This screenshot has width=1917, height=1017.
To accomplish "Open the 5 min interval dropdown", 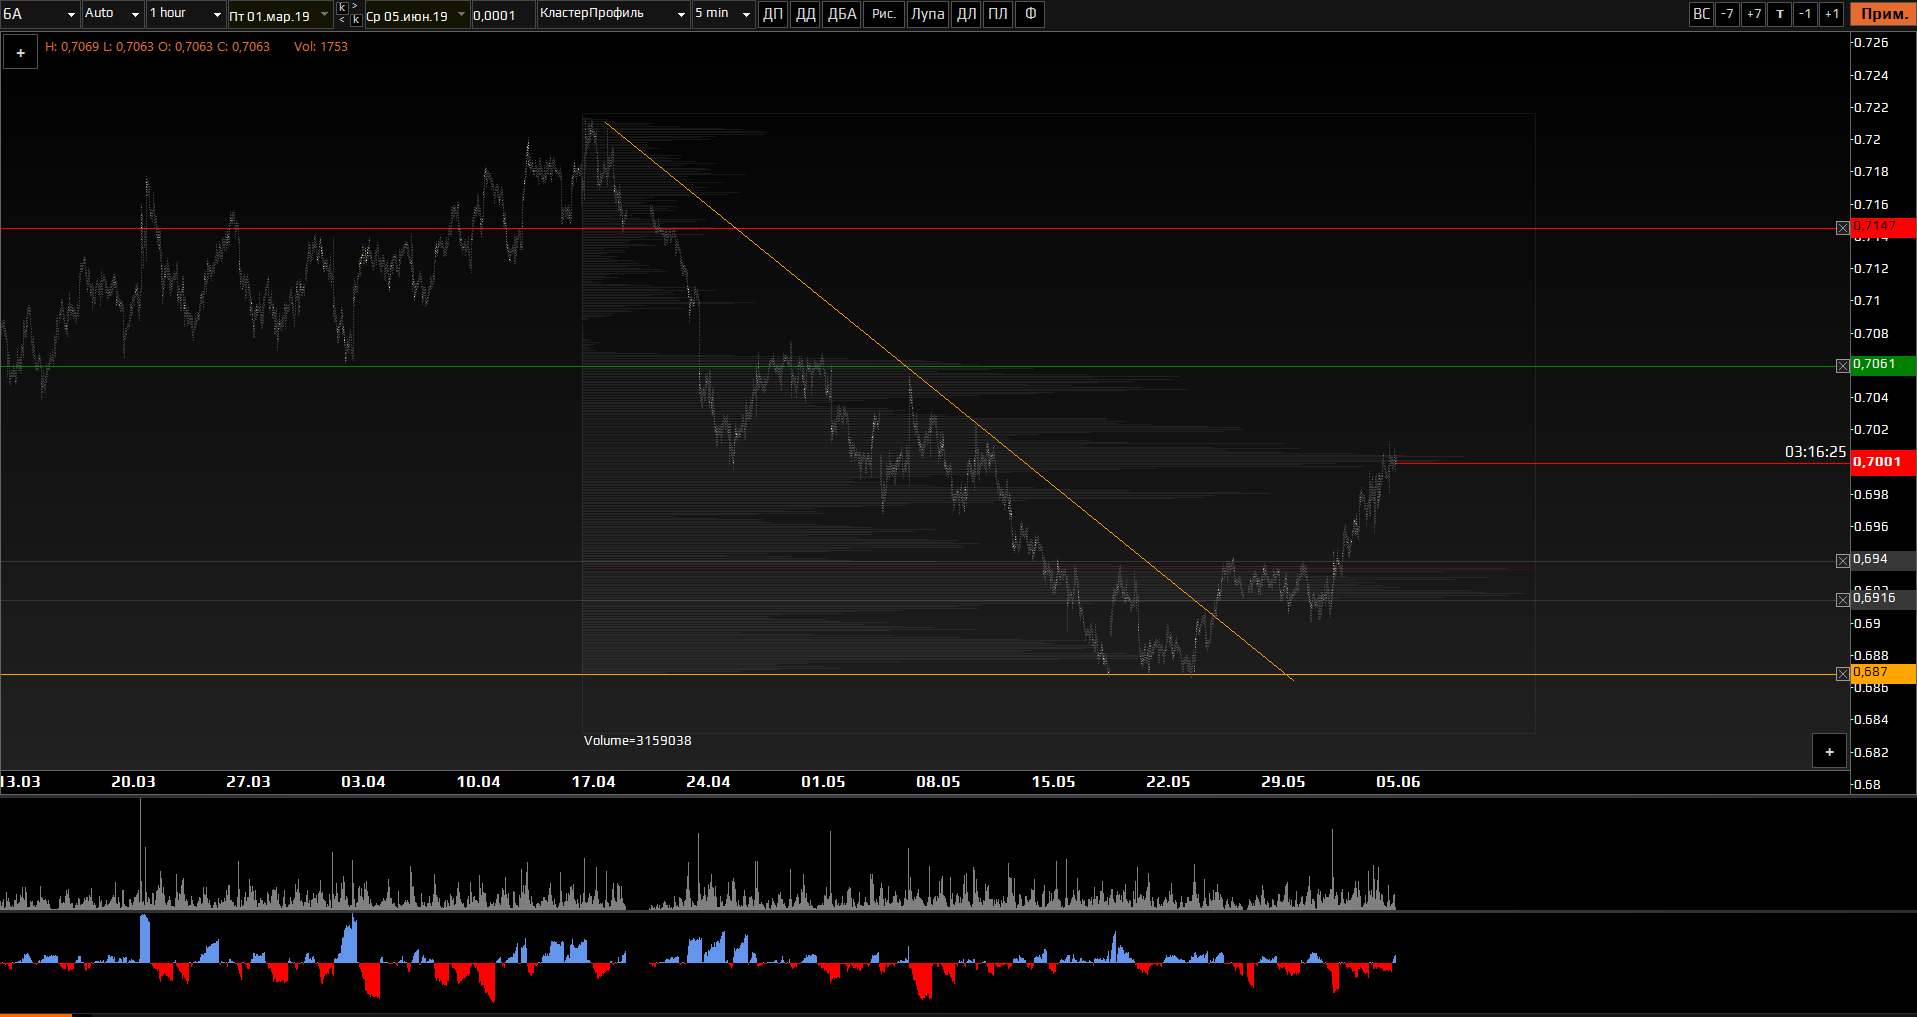I will [x=723, y=14].
